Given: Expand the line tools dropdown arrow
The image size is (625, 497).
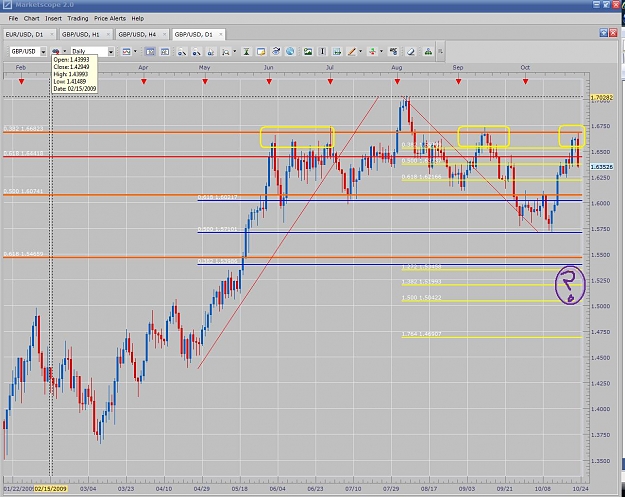Looking at the screenshot, I should [x=360, y=51].
